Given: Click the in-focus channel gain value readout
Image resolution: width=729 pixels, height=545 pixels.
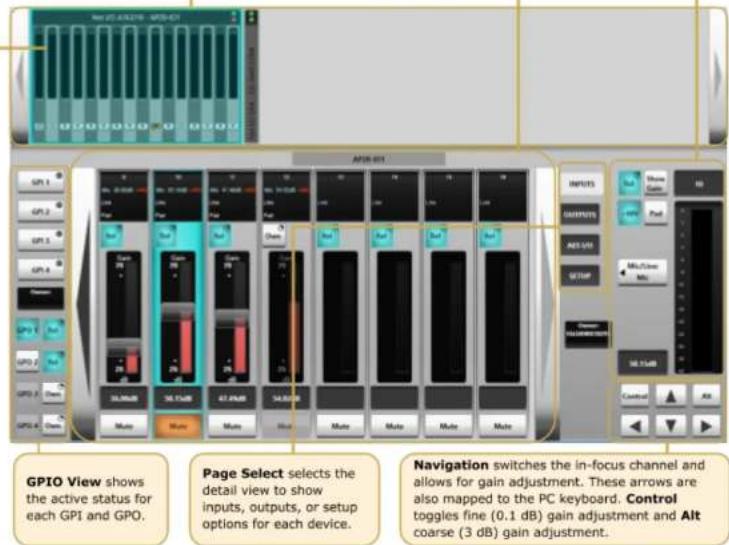Looking at the screenshot, I should [643, 363].
